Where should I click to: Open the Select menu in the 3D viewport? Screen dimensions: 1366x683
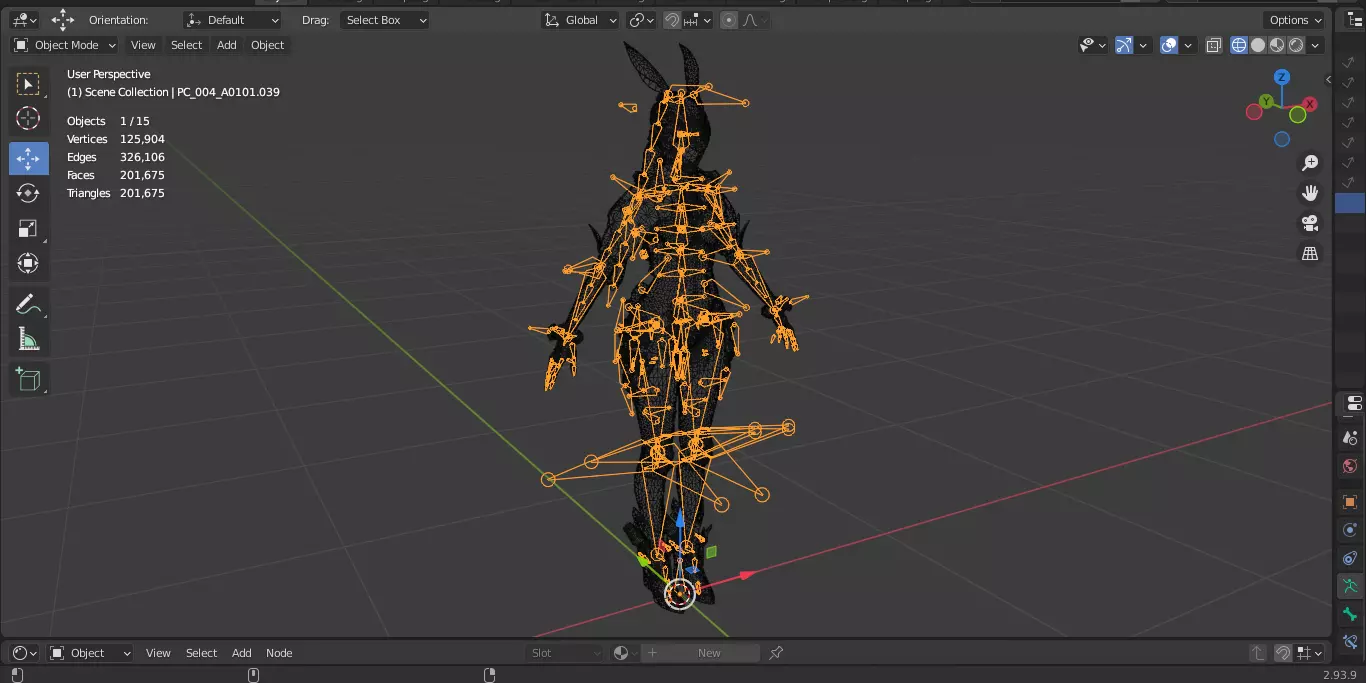coord(186,45)
